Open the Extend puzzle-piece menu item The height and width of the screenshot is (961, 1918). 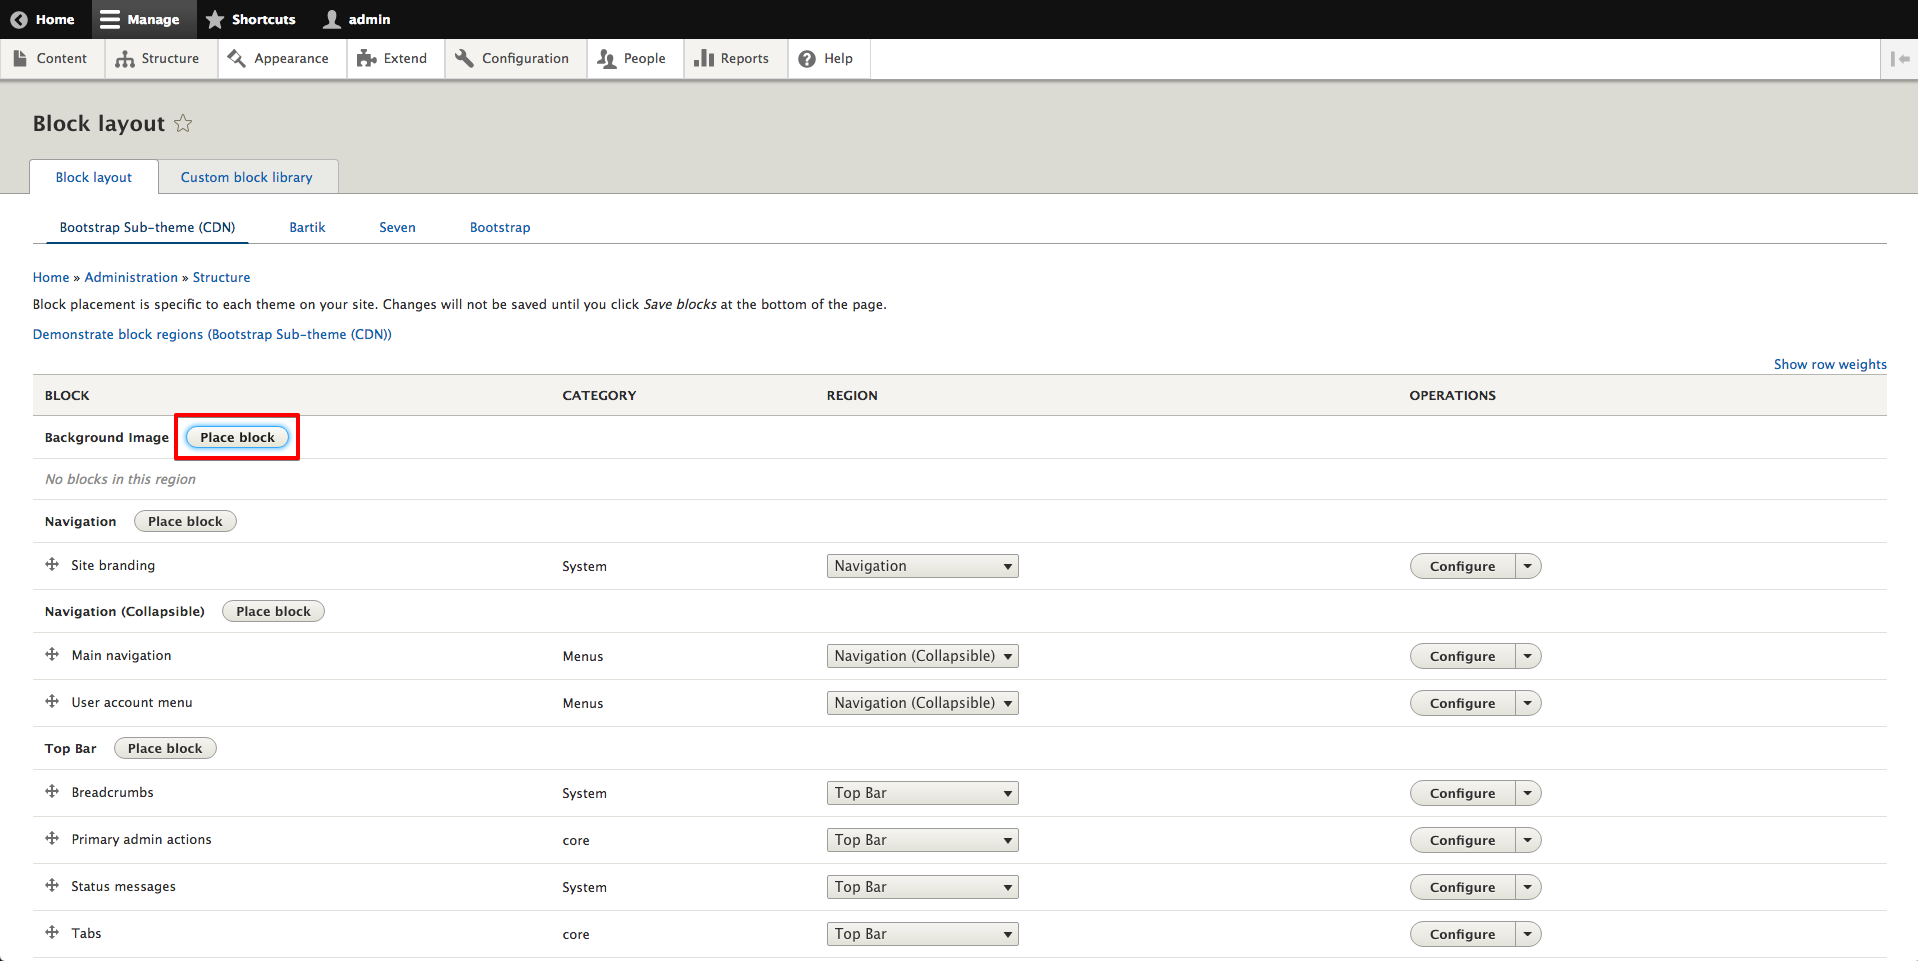click(x=392, y=59)
